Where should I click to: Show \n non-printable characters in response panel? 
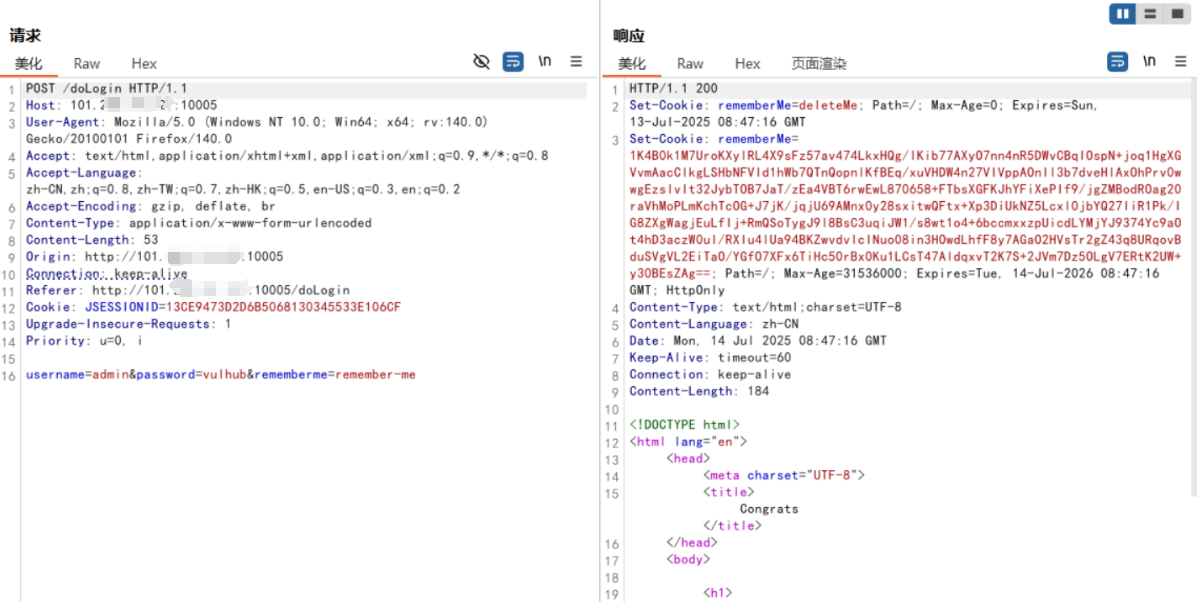1150,62
